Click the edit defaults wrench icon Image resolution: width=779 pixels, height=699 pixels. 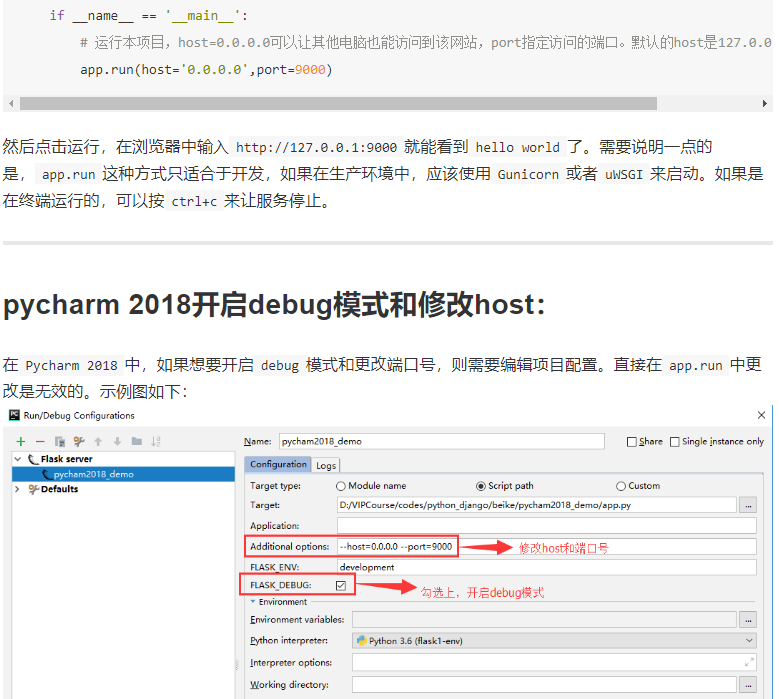point(78,441)
